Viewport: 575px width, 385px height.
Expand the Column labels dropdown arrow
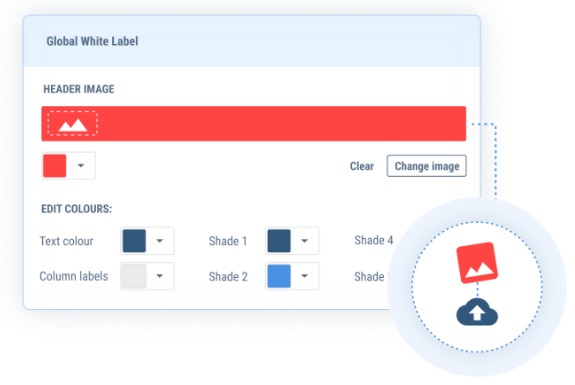tap(160, 276)
